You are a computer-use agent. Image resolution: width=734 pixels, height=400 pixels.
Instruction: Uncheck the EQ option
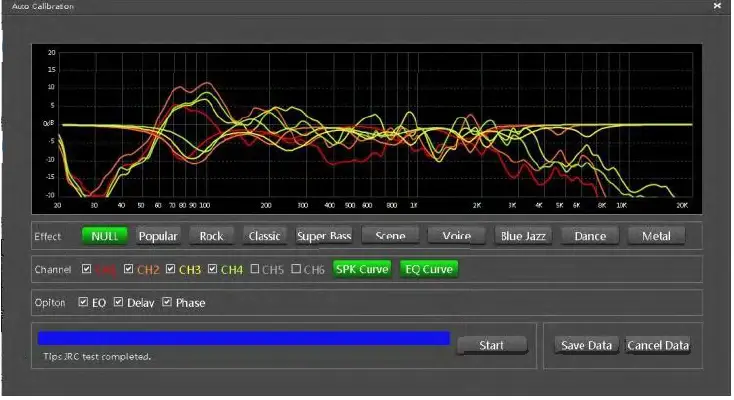[x=83, y=302]
